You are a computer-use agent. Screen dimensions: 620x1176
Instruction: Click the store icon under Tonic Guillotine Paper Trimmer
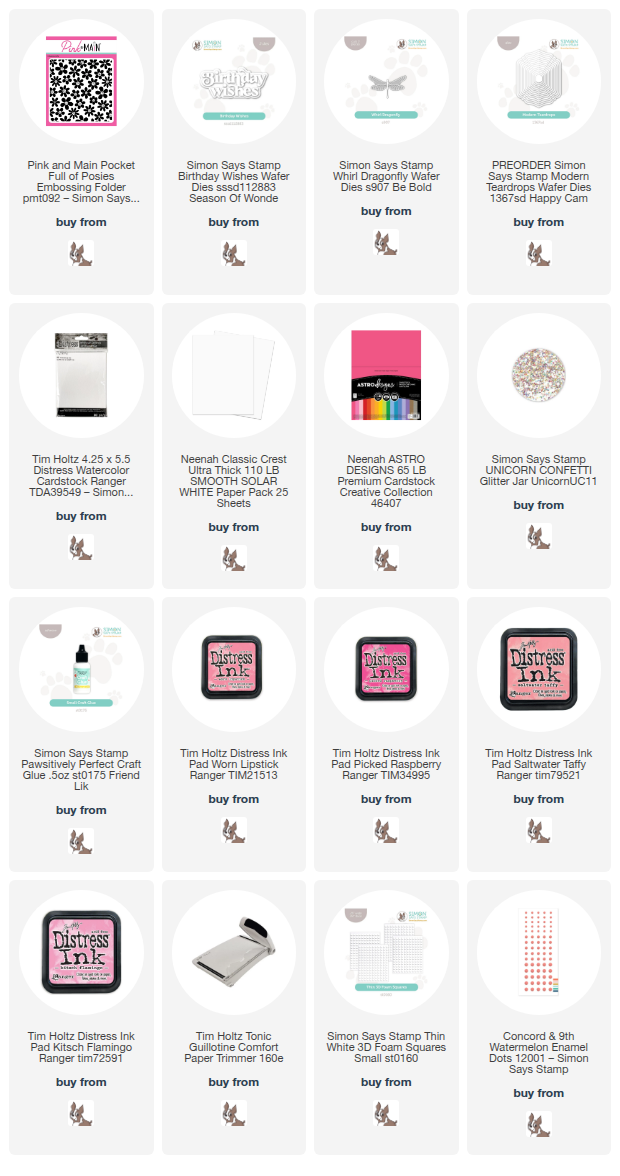[x=234, y=1113]
